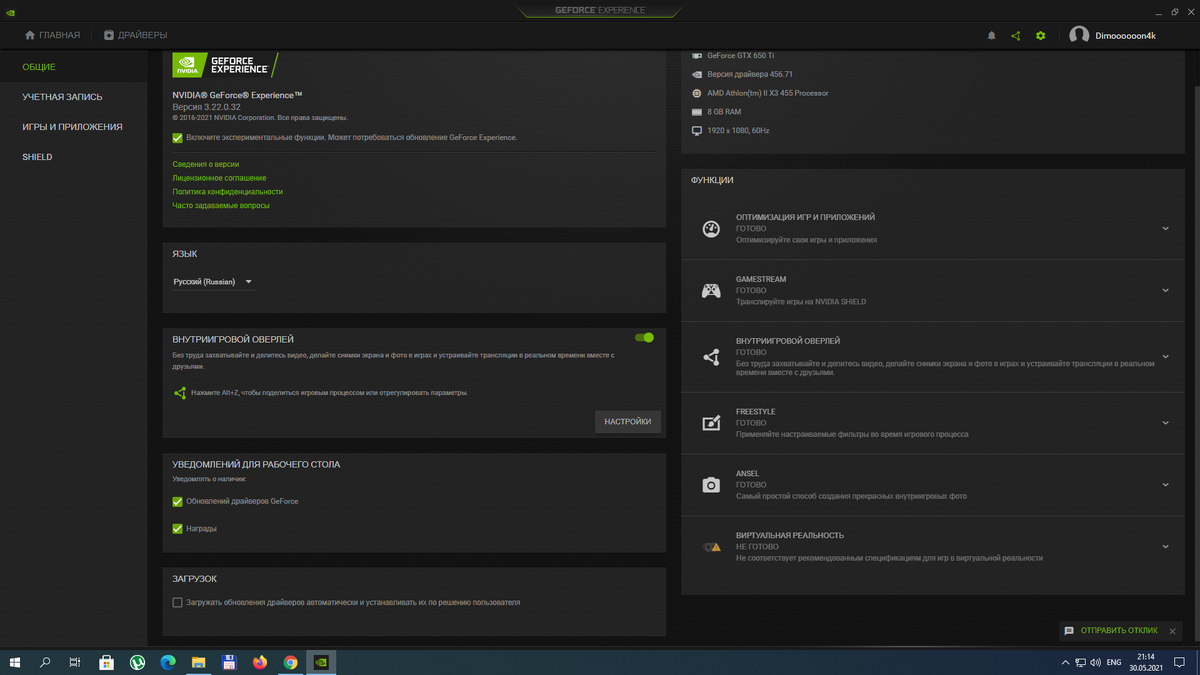Click the НАСТРОЙКИ overlay button

click(x=628, y=422)
